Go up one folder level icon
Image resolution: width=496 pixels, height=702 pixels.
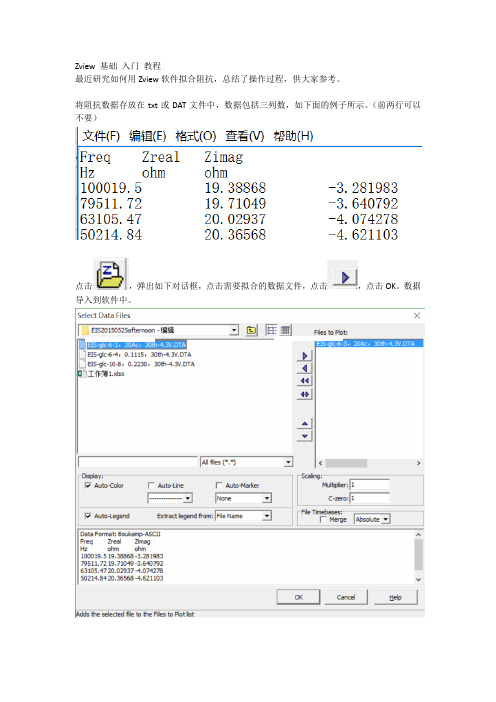click(252, 330)
